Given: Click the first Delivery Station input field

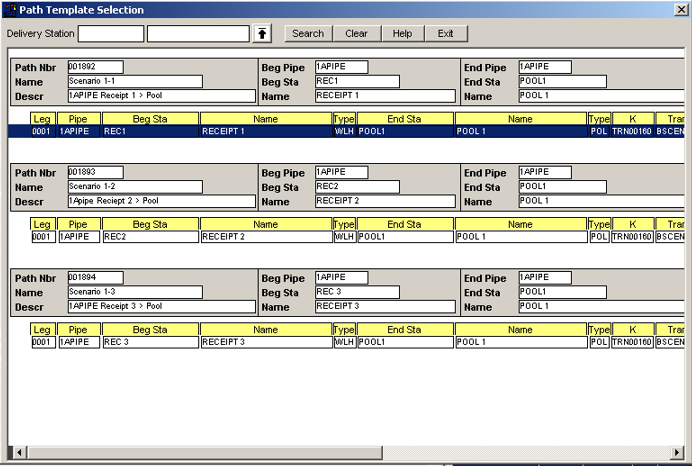Looking at the screenshot, I should pos(111,34).
